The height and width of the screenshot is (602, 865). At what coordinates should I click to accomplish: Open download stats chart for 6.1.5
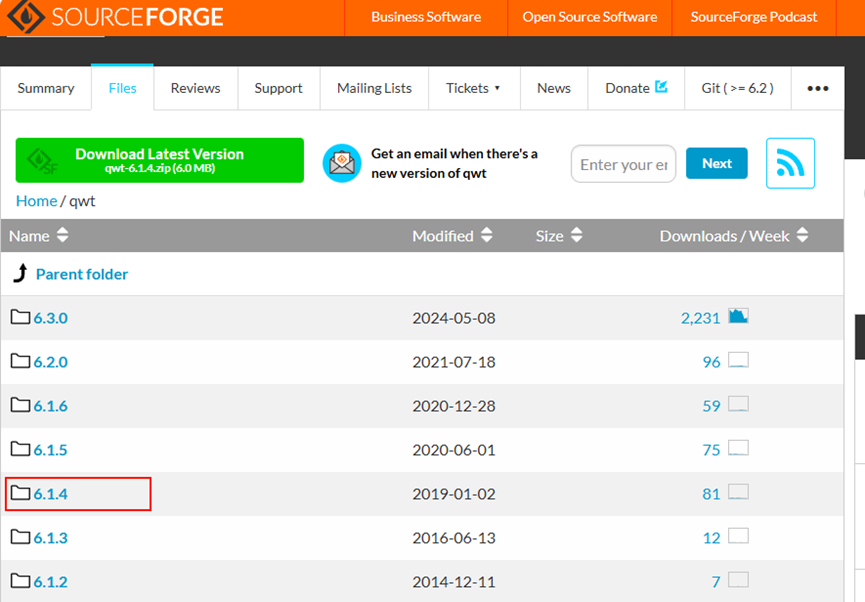pos(738,448)
